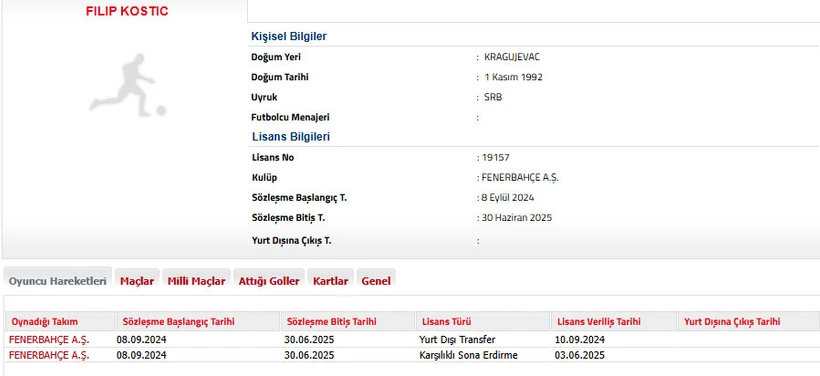Select the Kartlar tab

pos(331,281)
